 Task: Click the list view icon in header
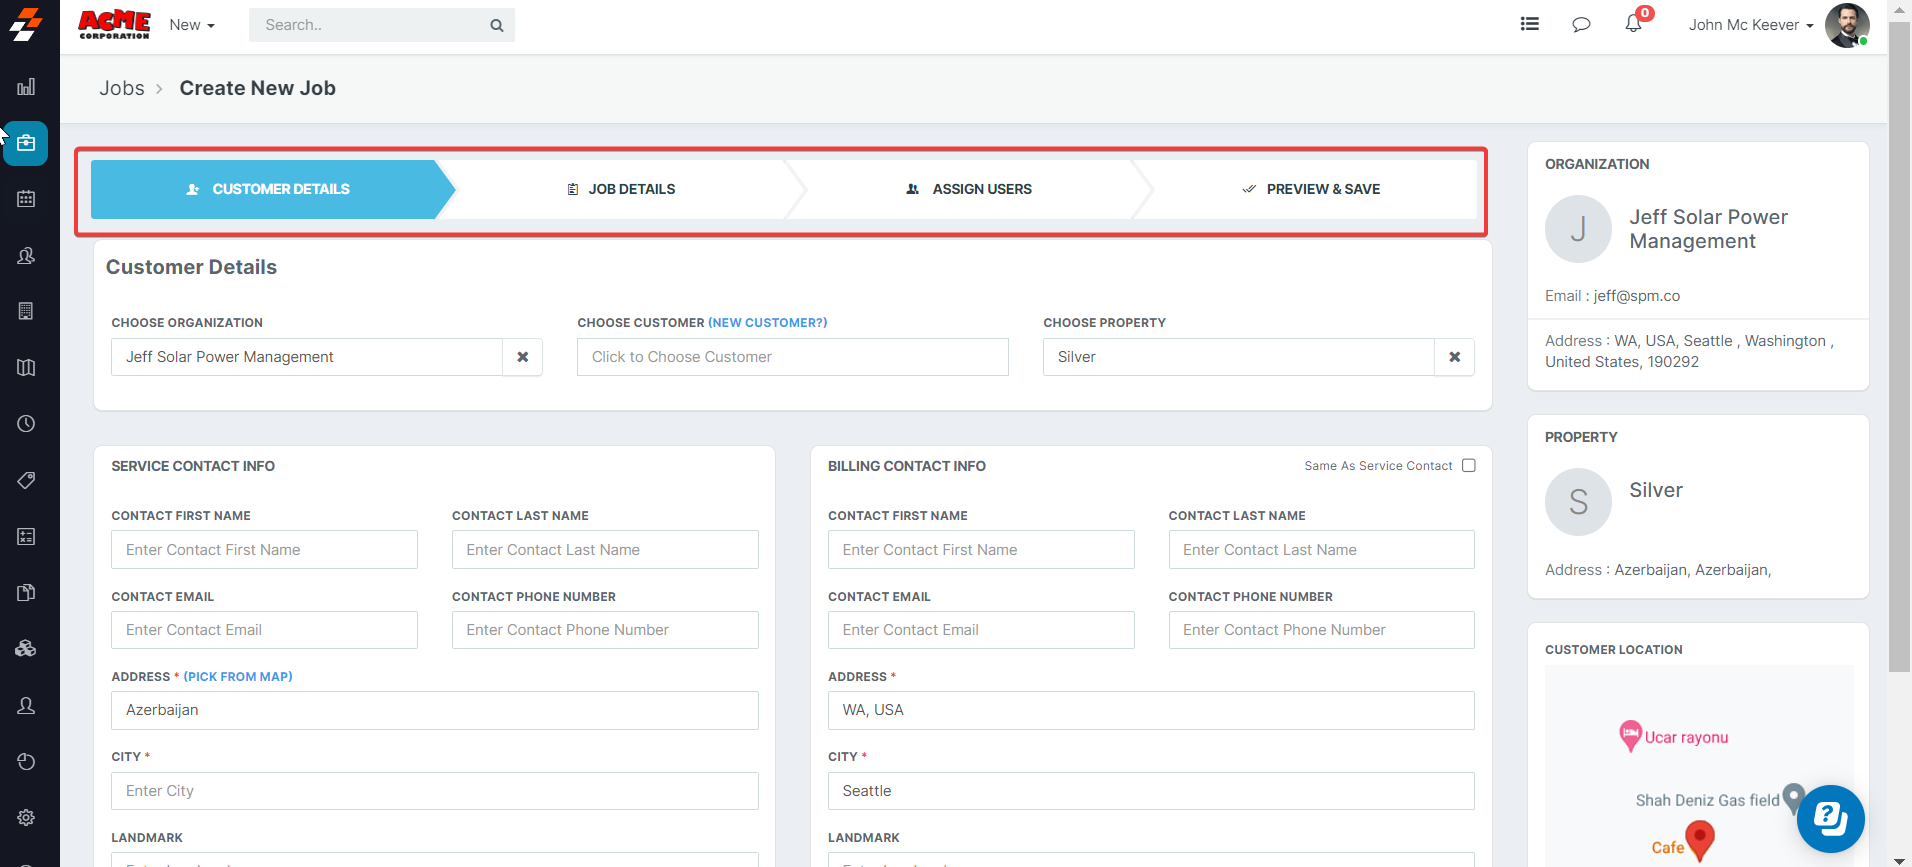tap(1529, 24)
